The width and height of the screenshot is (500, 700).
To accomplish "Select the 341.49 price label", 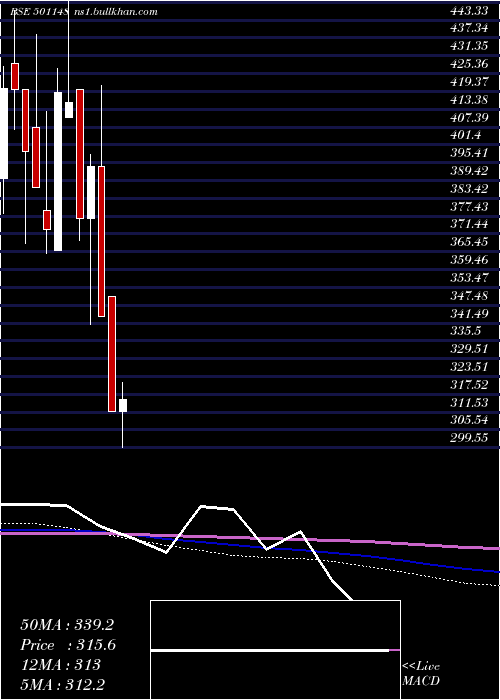I will click(469, 314).
